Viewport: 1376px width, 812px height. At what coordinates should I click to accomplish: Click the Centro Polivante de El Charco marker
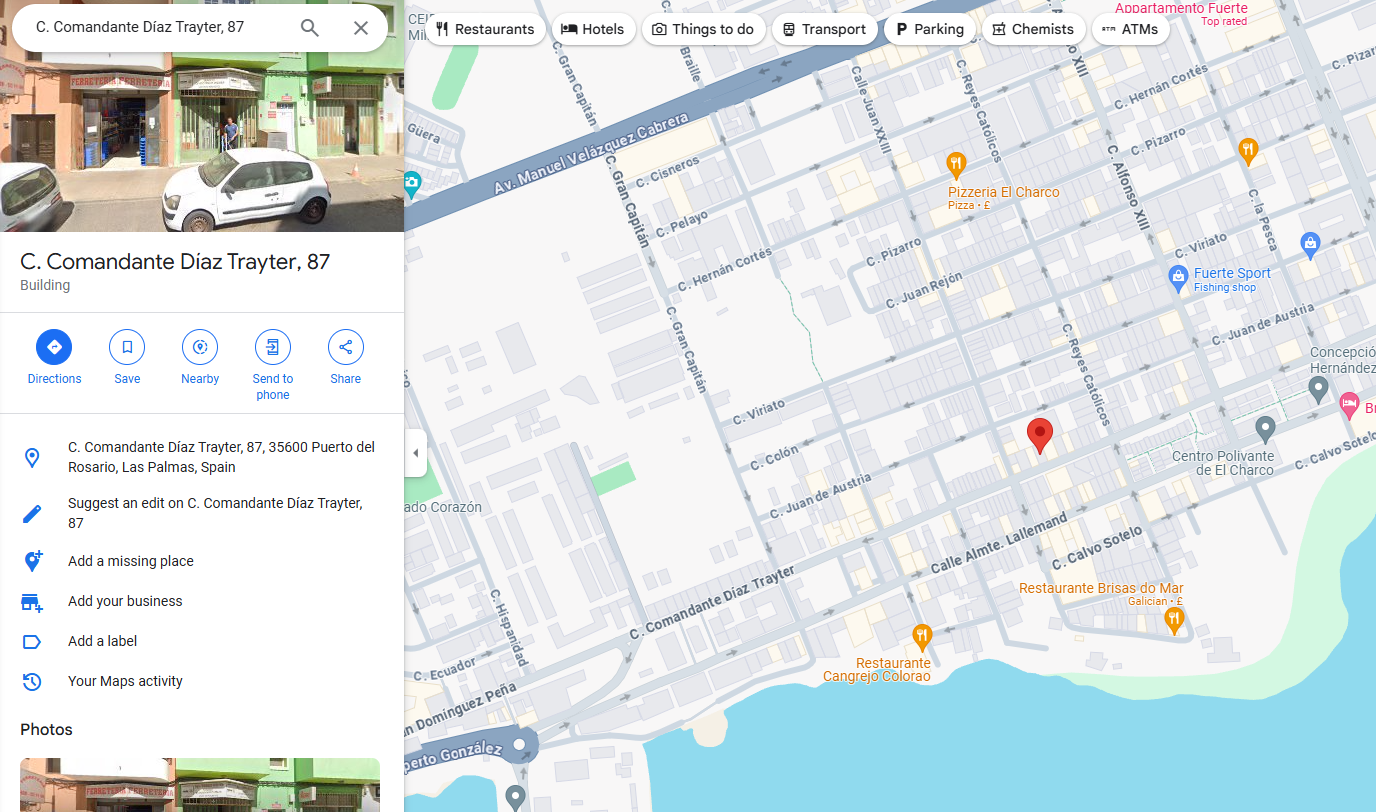[1265, 430]
